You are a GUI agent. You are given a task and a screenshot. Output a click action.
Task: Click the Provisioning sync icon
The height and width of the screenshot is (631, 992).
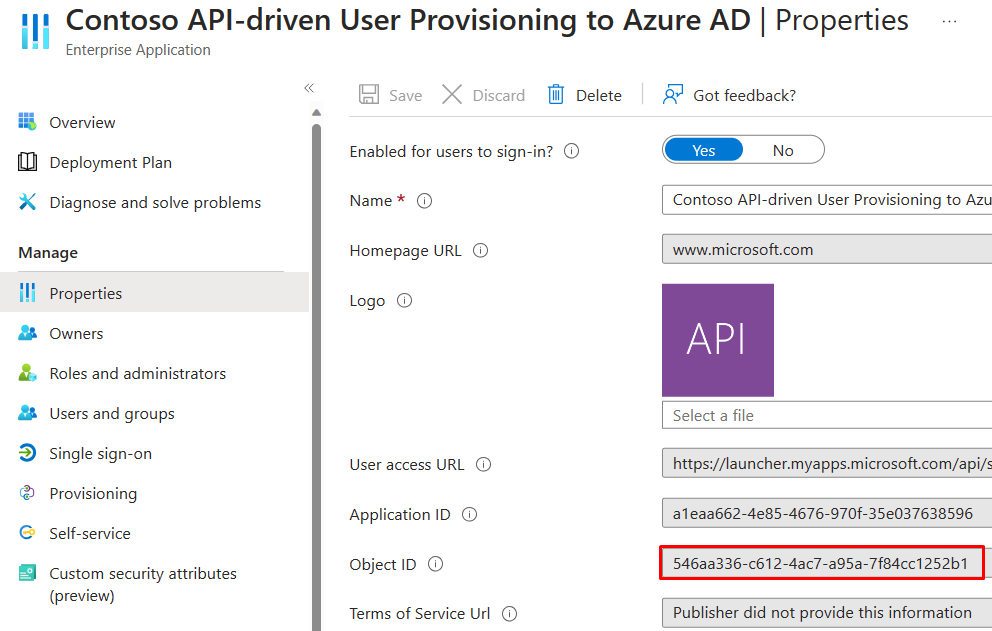[27, 492]
